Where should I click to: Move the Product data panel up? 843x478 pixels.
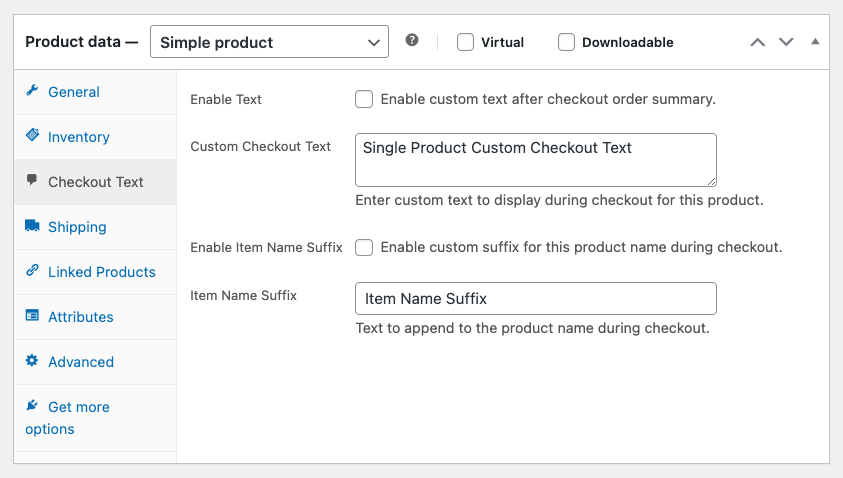coord(757,42)
